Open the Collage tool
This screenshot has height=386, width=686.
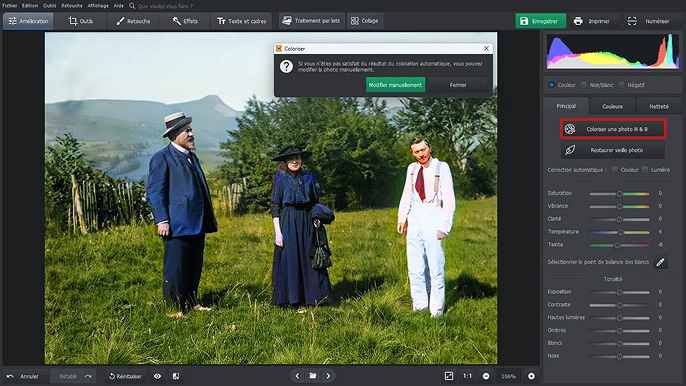pos(365,21)
